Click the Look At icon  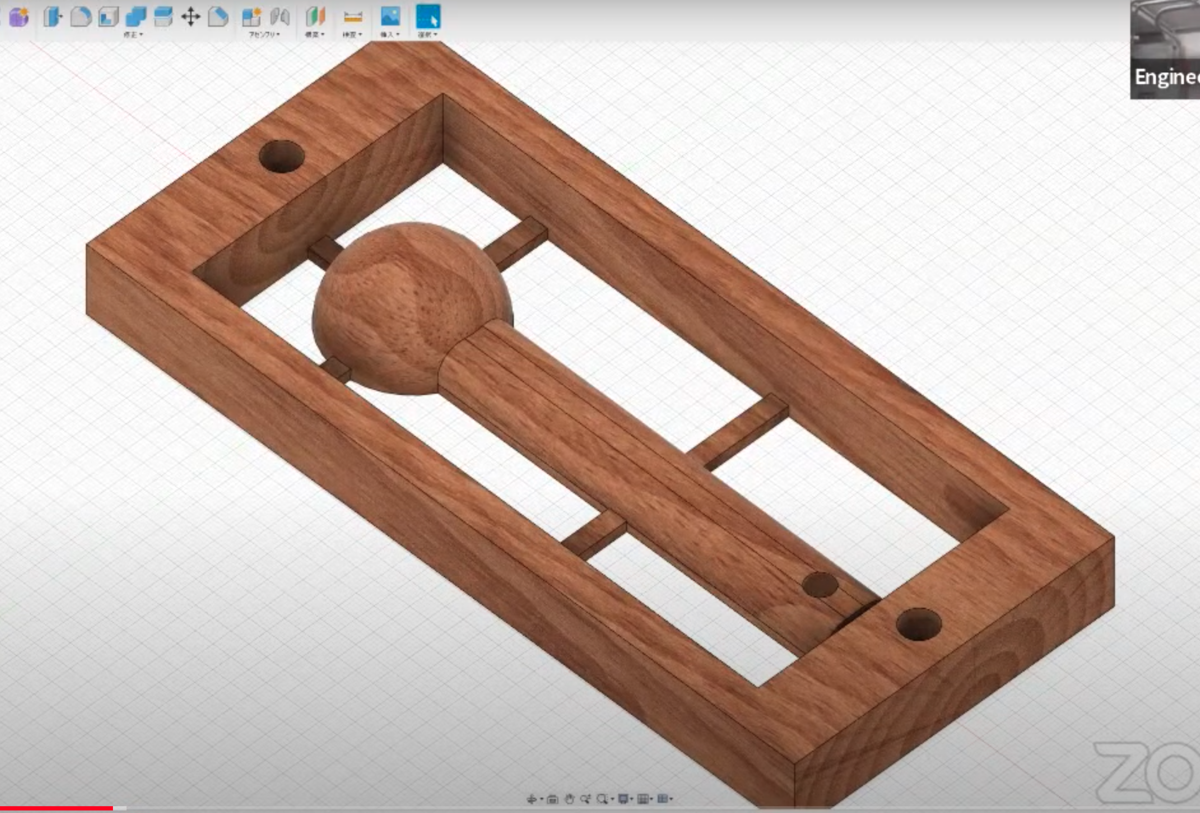click(553, 799)
